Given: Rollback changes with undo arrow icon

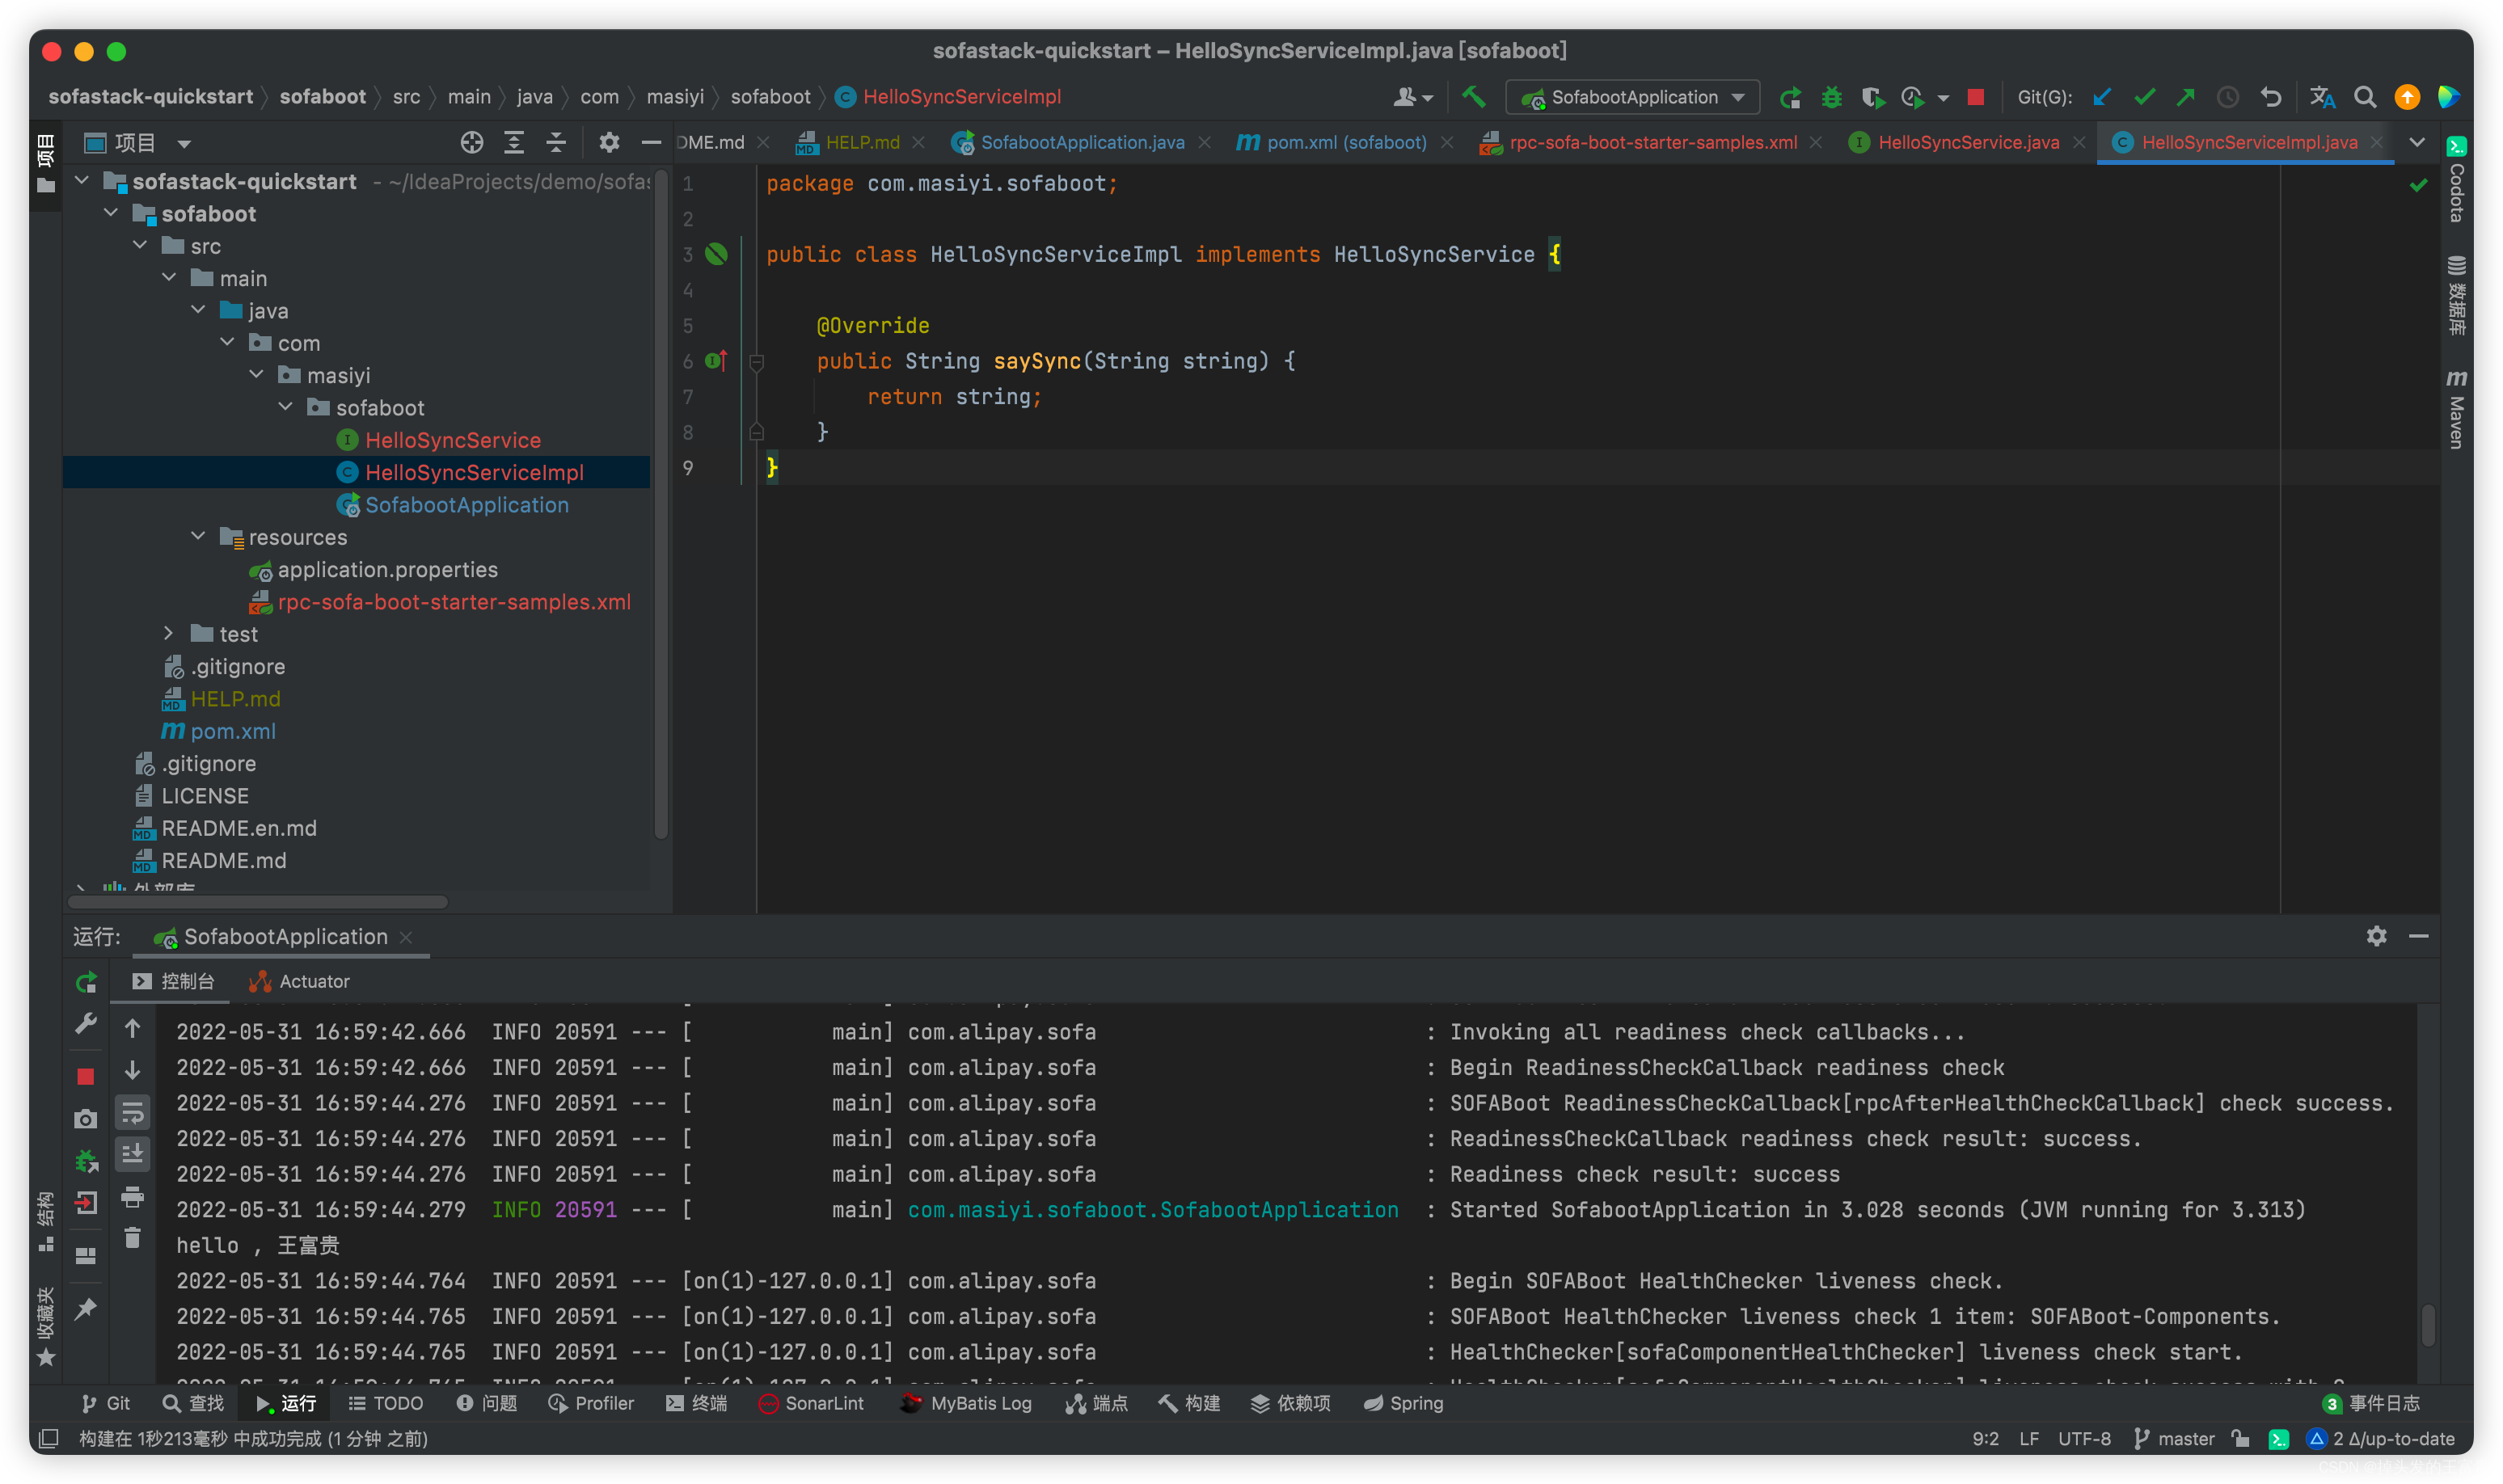Looking at the screenshot, I should point(2270,97).
